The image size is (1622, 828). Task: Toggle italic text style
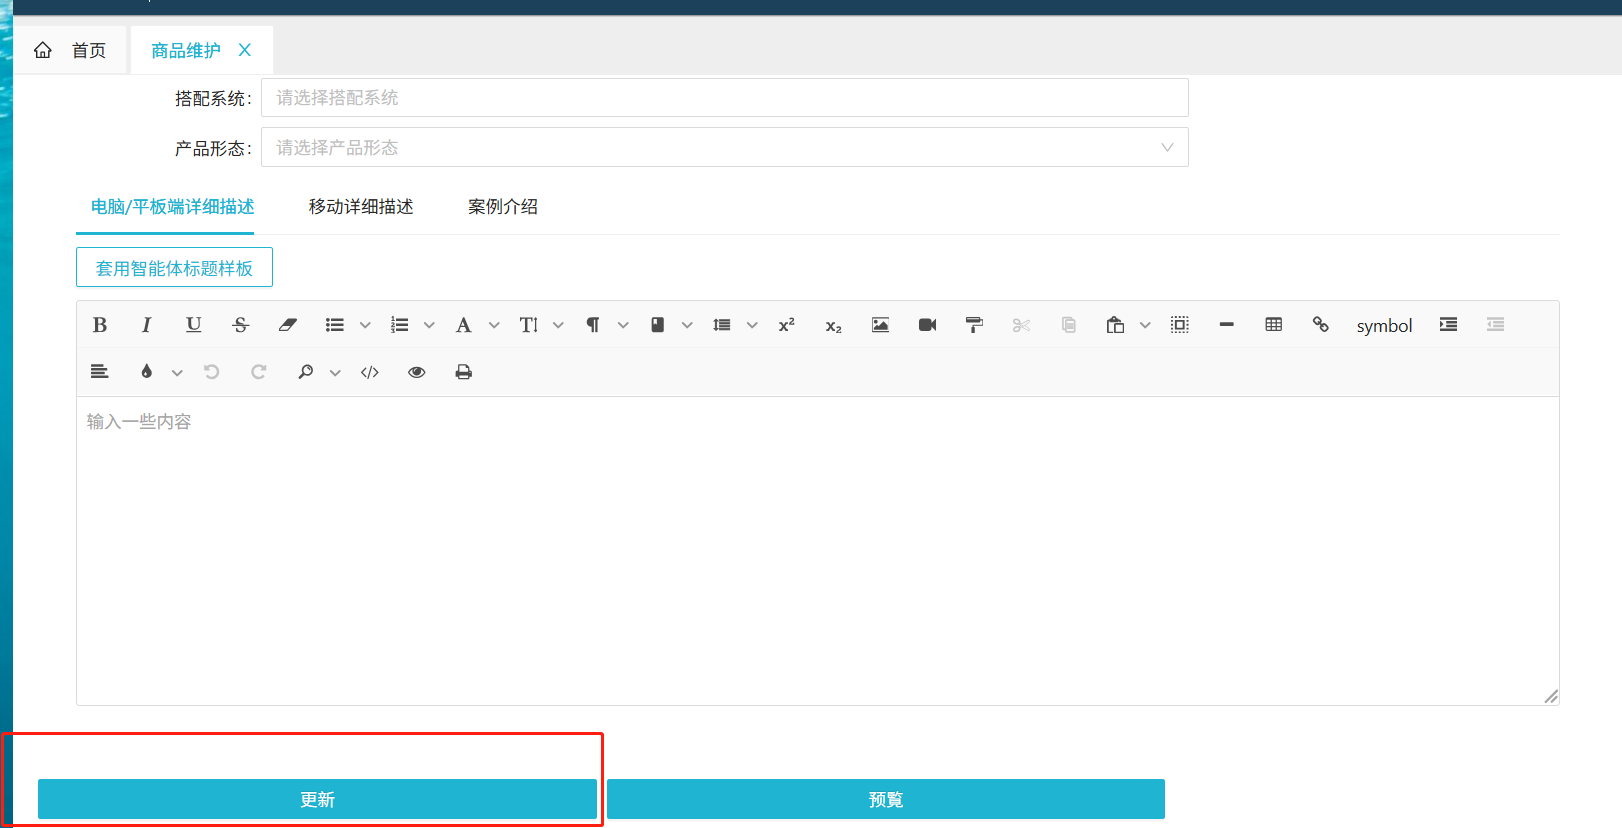(147, 325)
